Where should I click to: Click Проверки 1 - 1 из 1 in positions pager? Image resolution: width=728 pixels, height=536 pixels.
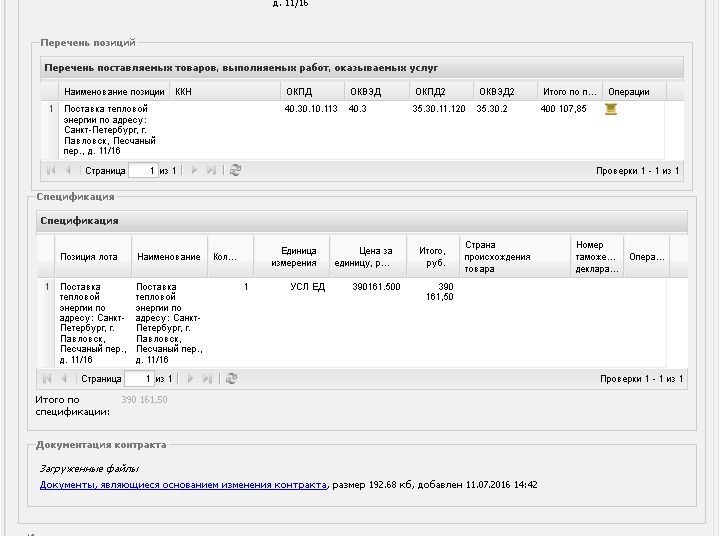(x=637, y=170)
